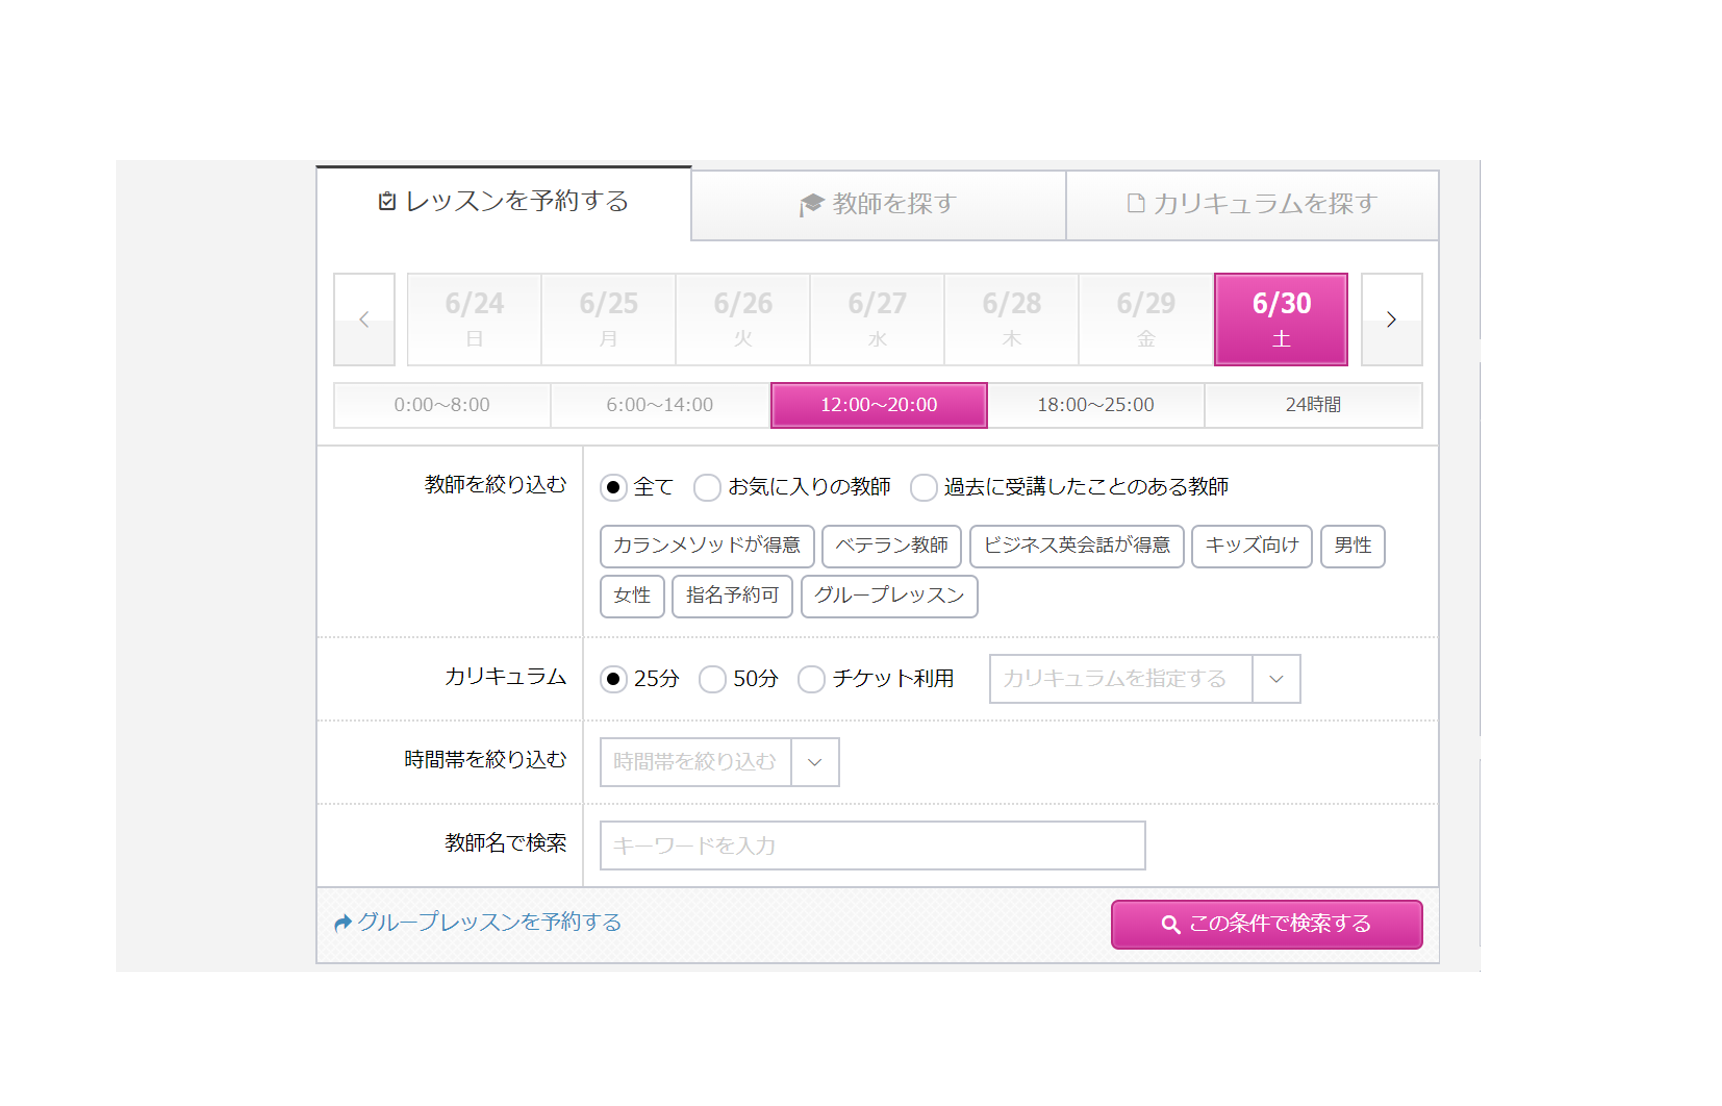Select the 全て teacher radio button

click(x=613, y=488)
